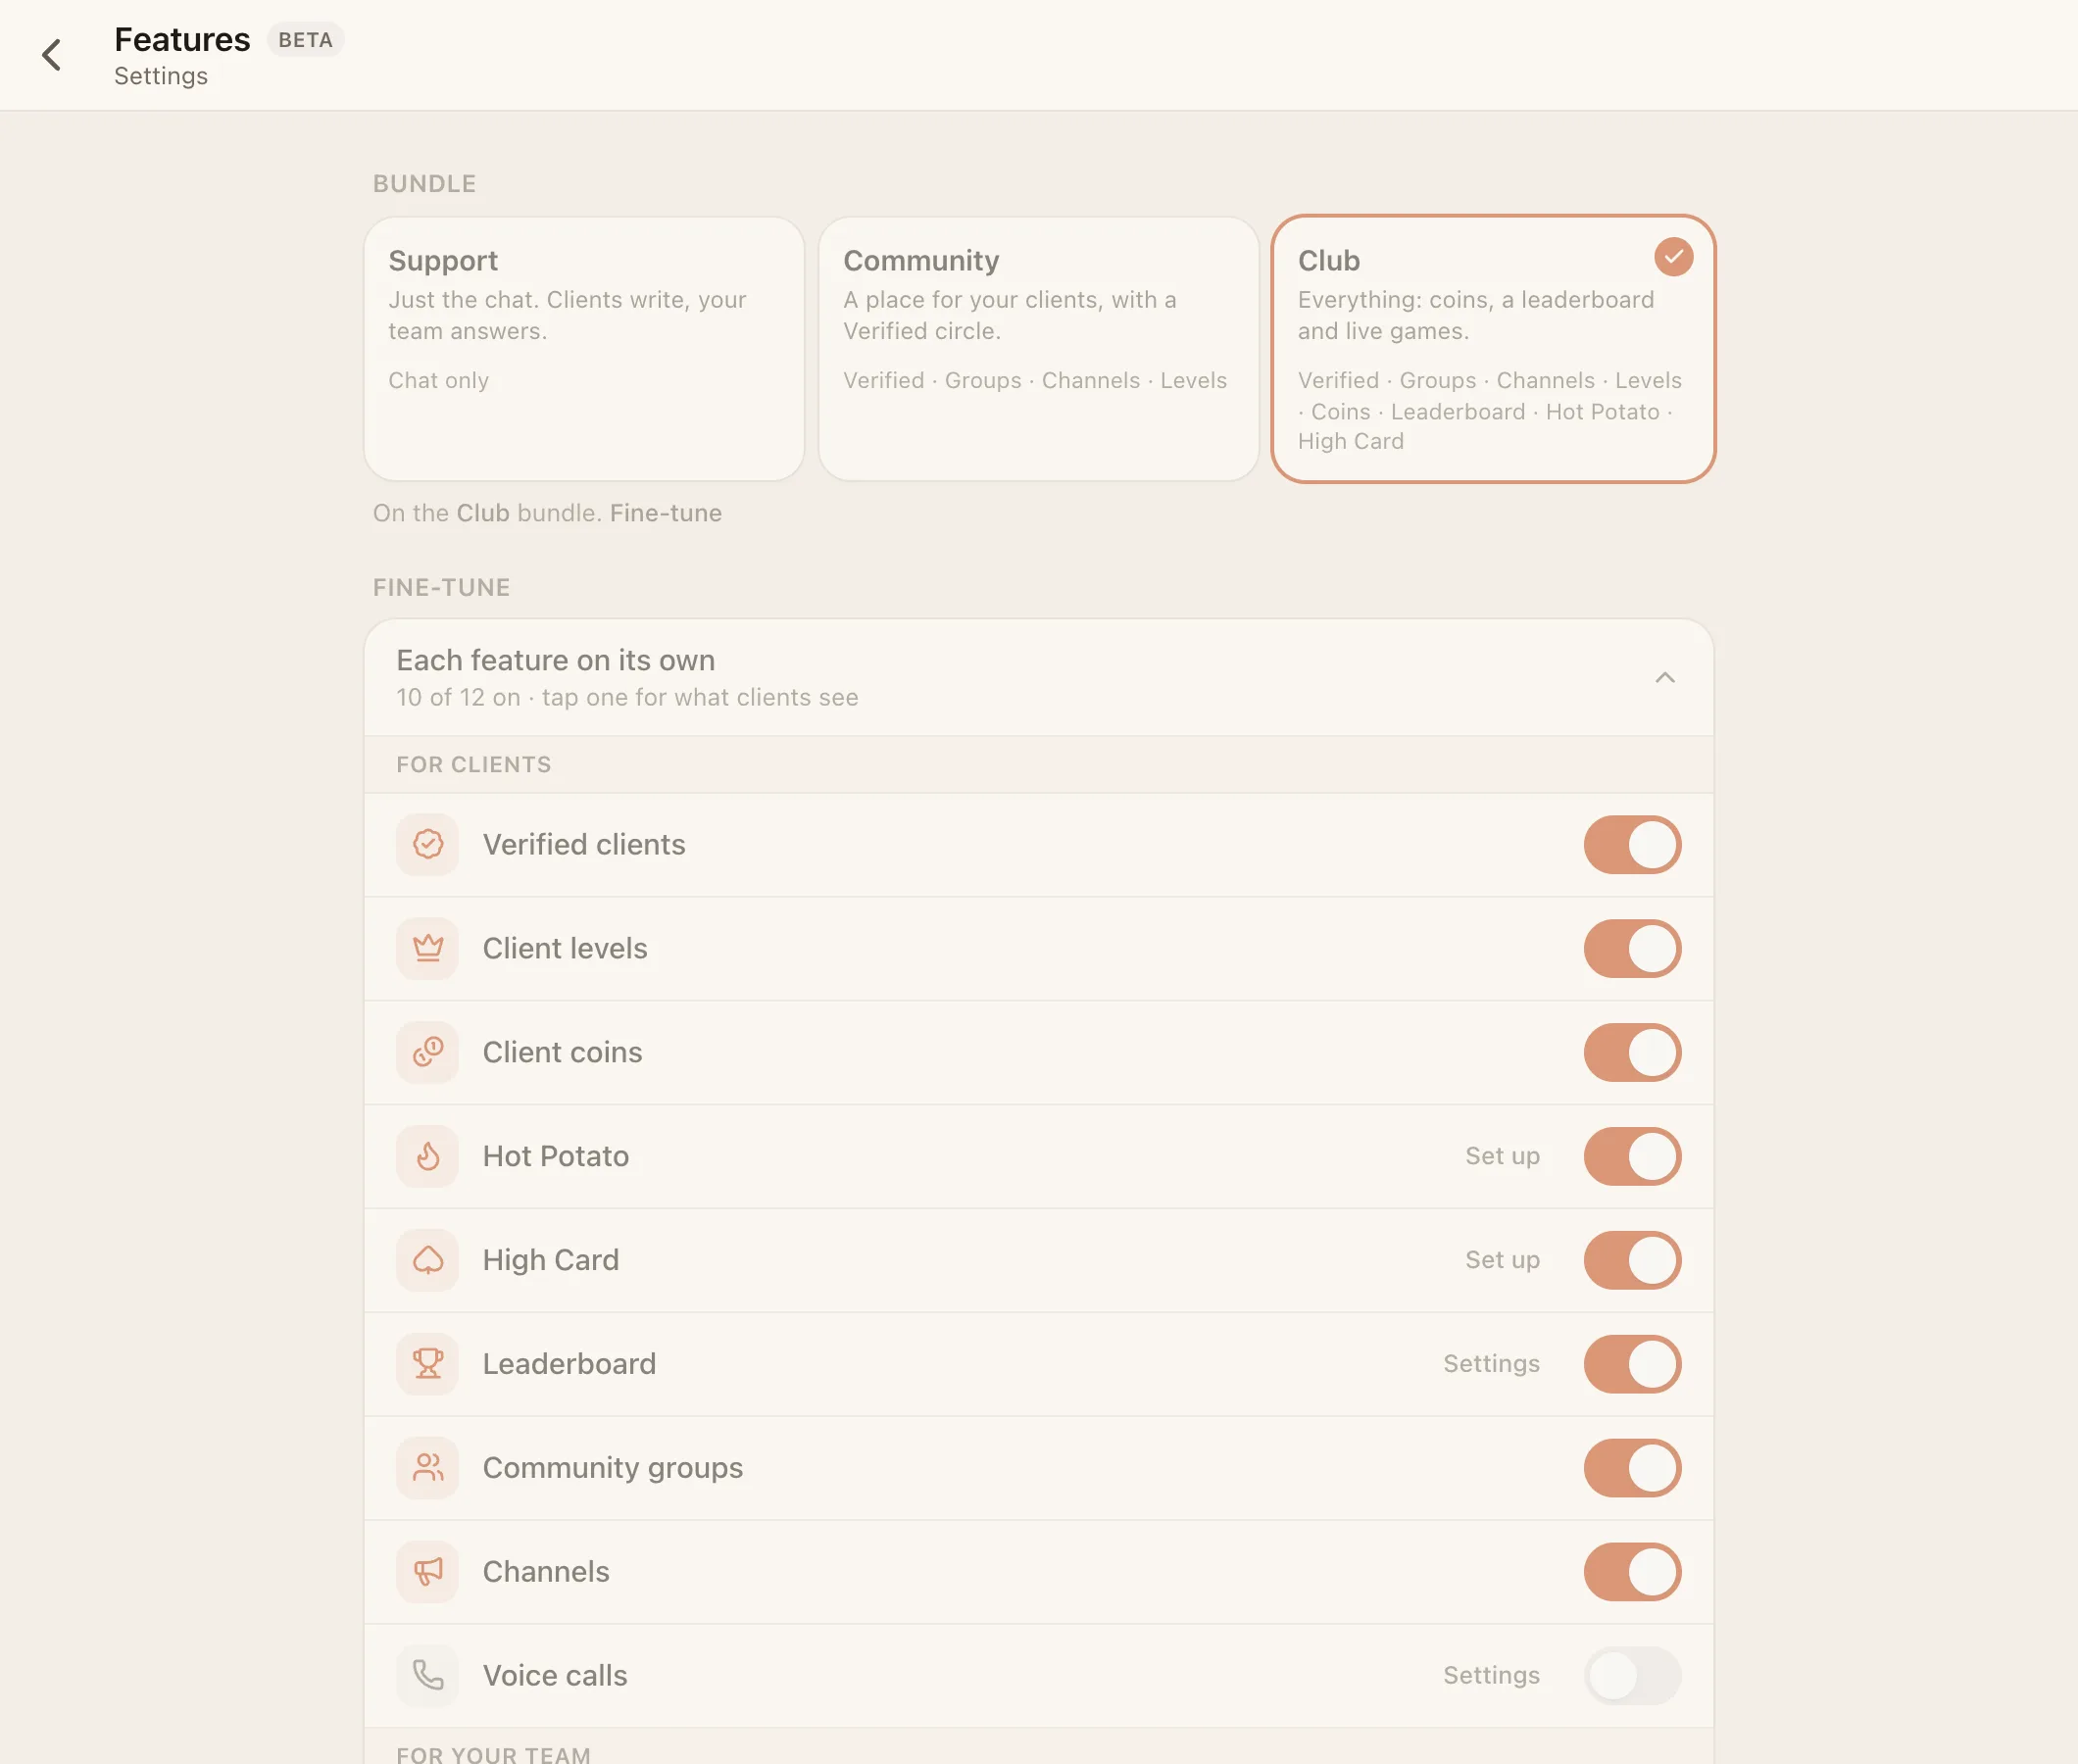Disable the Client levels switch
The image size is (2078, 1764).
[1632, 949]
